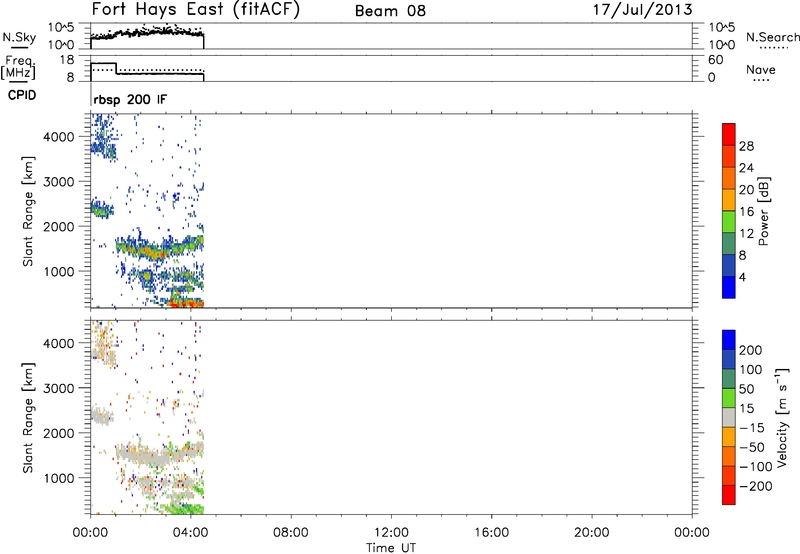Viewport: 800px width, 554px height.
Task: Click the '60' tick on the Nave axis
Action: [715, 60]
